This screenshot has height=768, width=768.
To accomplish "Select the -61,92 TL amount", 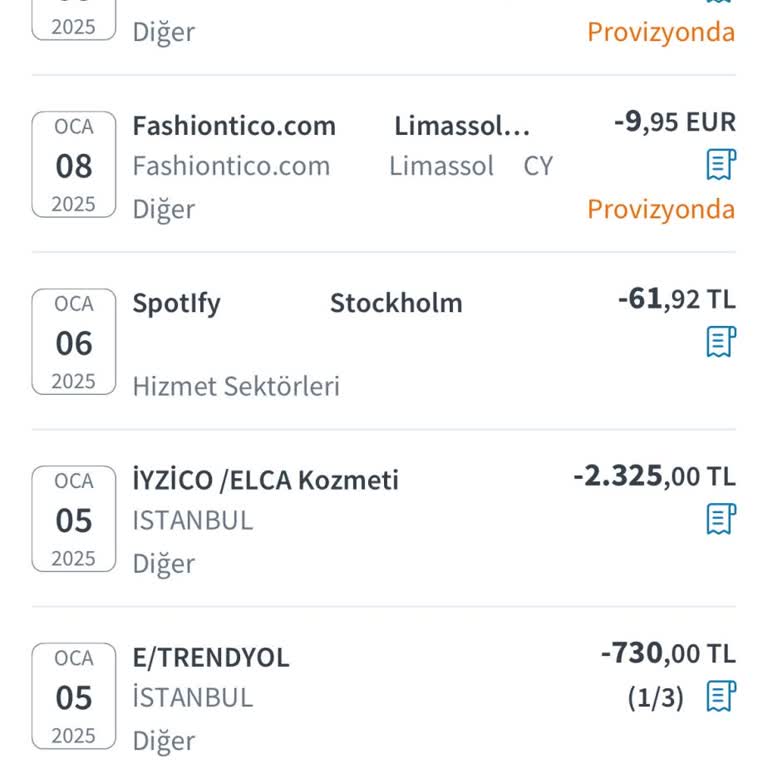I will pos(676,299).
